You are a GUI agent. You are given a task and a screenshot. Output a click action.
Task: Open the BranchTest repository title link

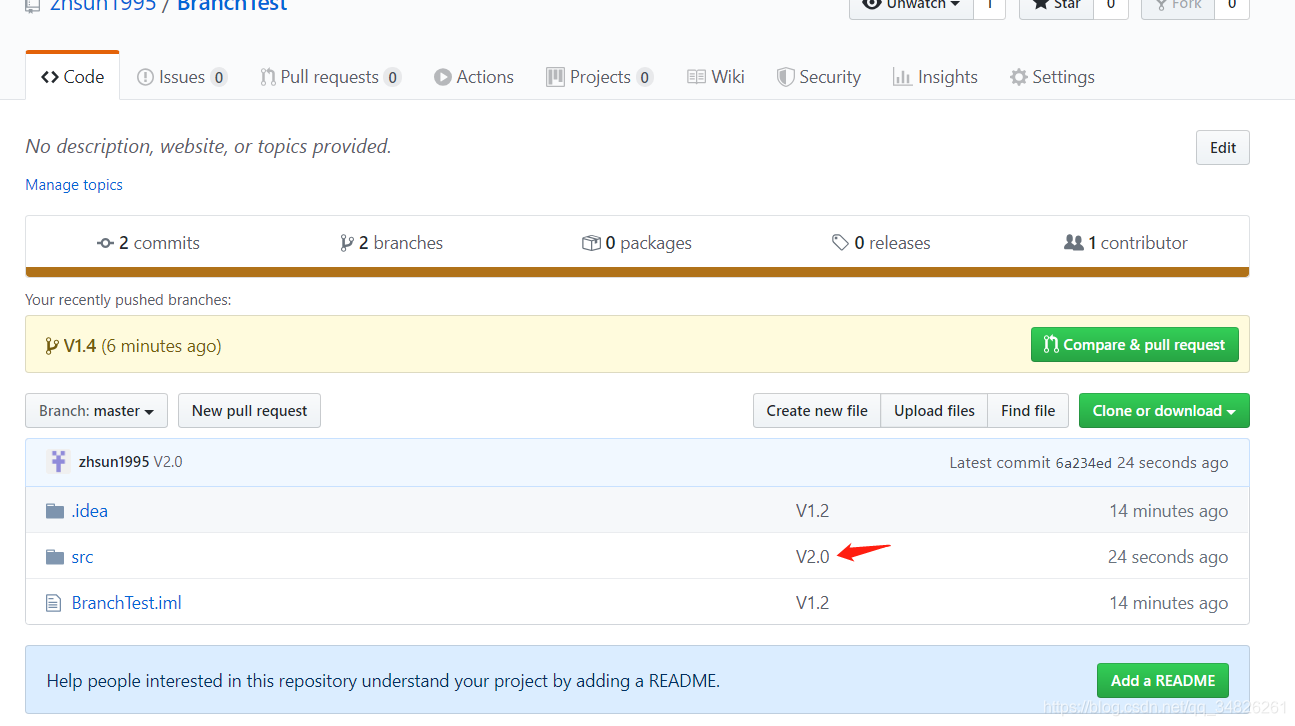coord(232,6)
